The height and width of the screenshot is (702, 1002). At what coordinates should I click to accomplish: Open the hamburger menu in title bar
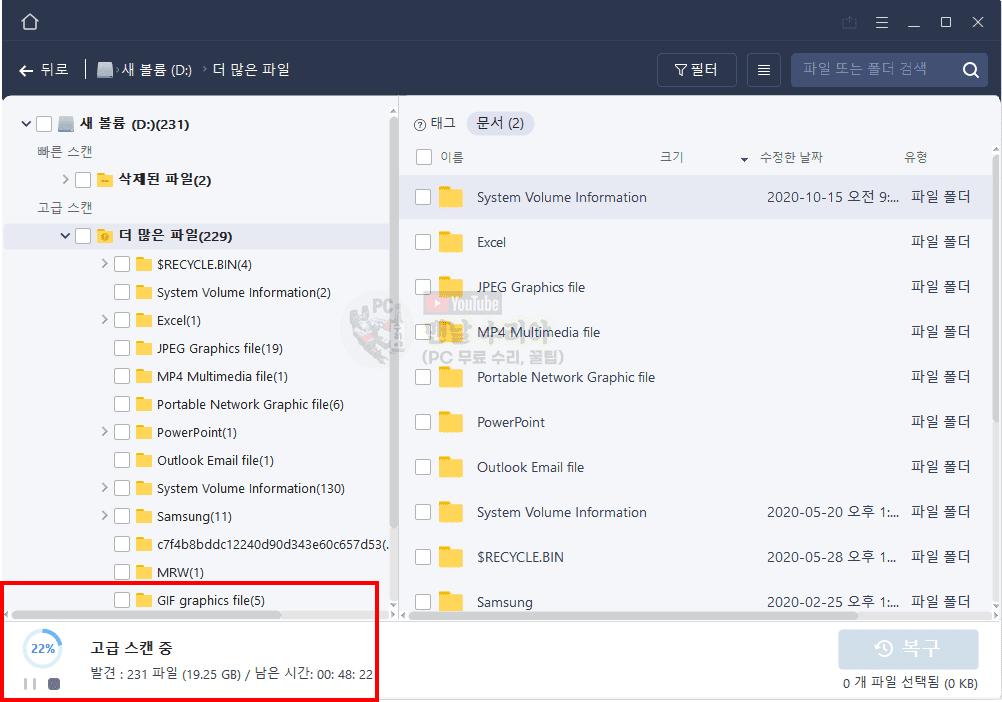881,22
